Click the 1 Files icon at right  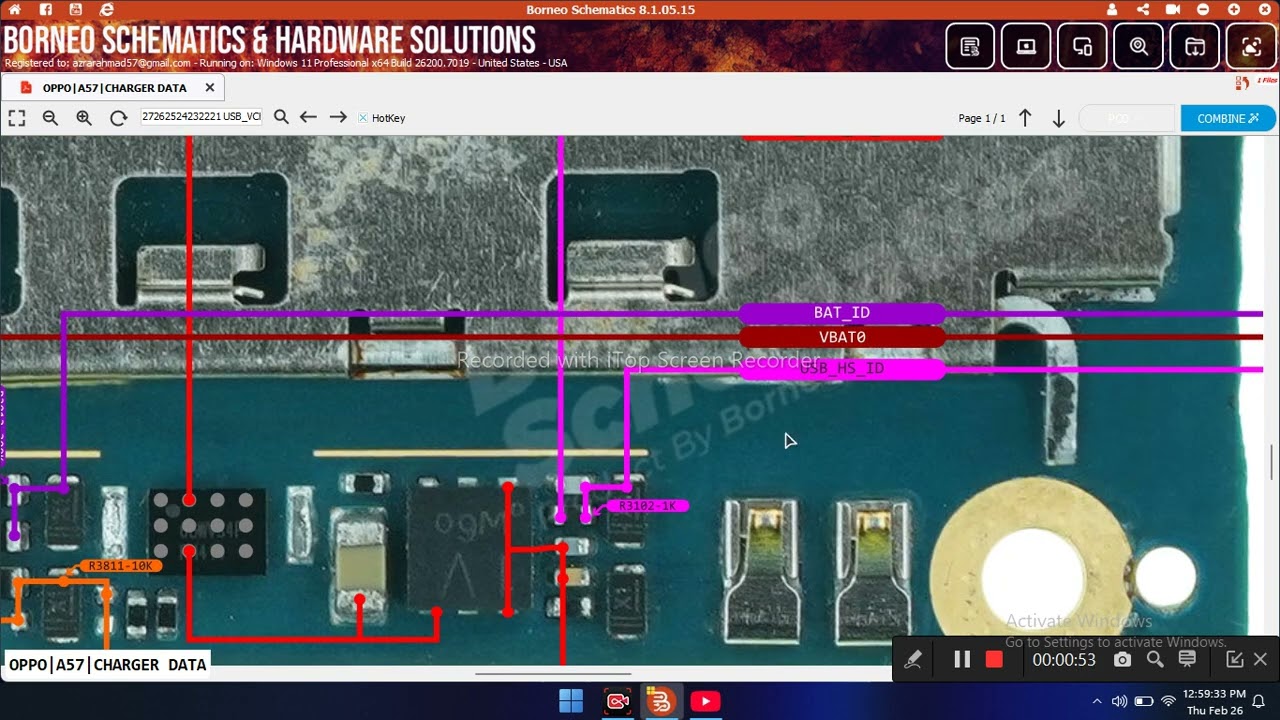[x=1255, y=83]
